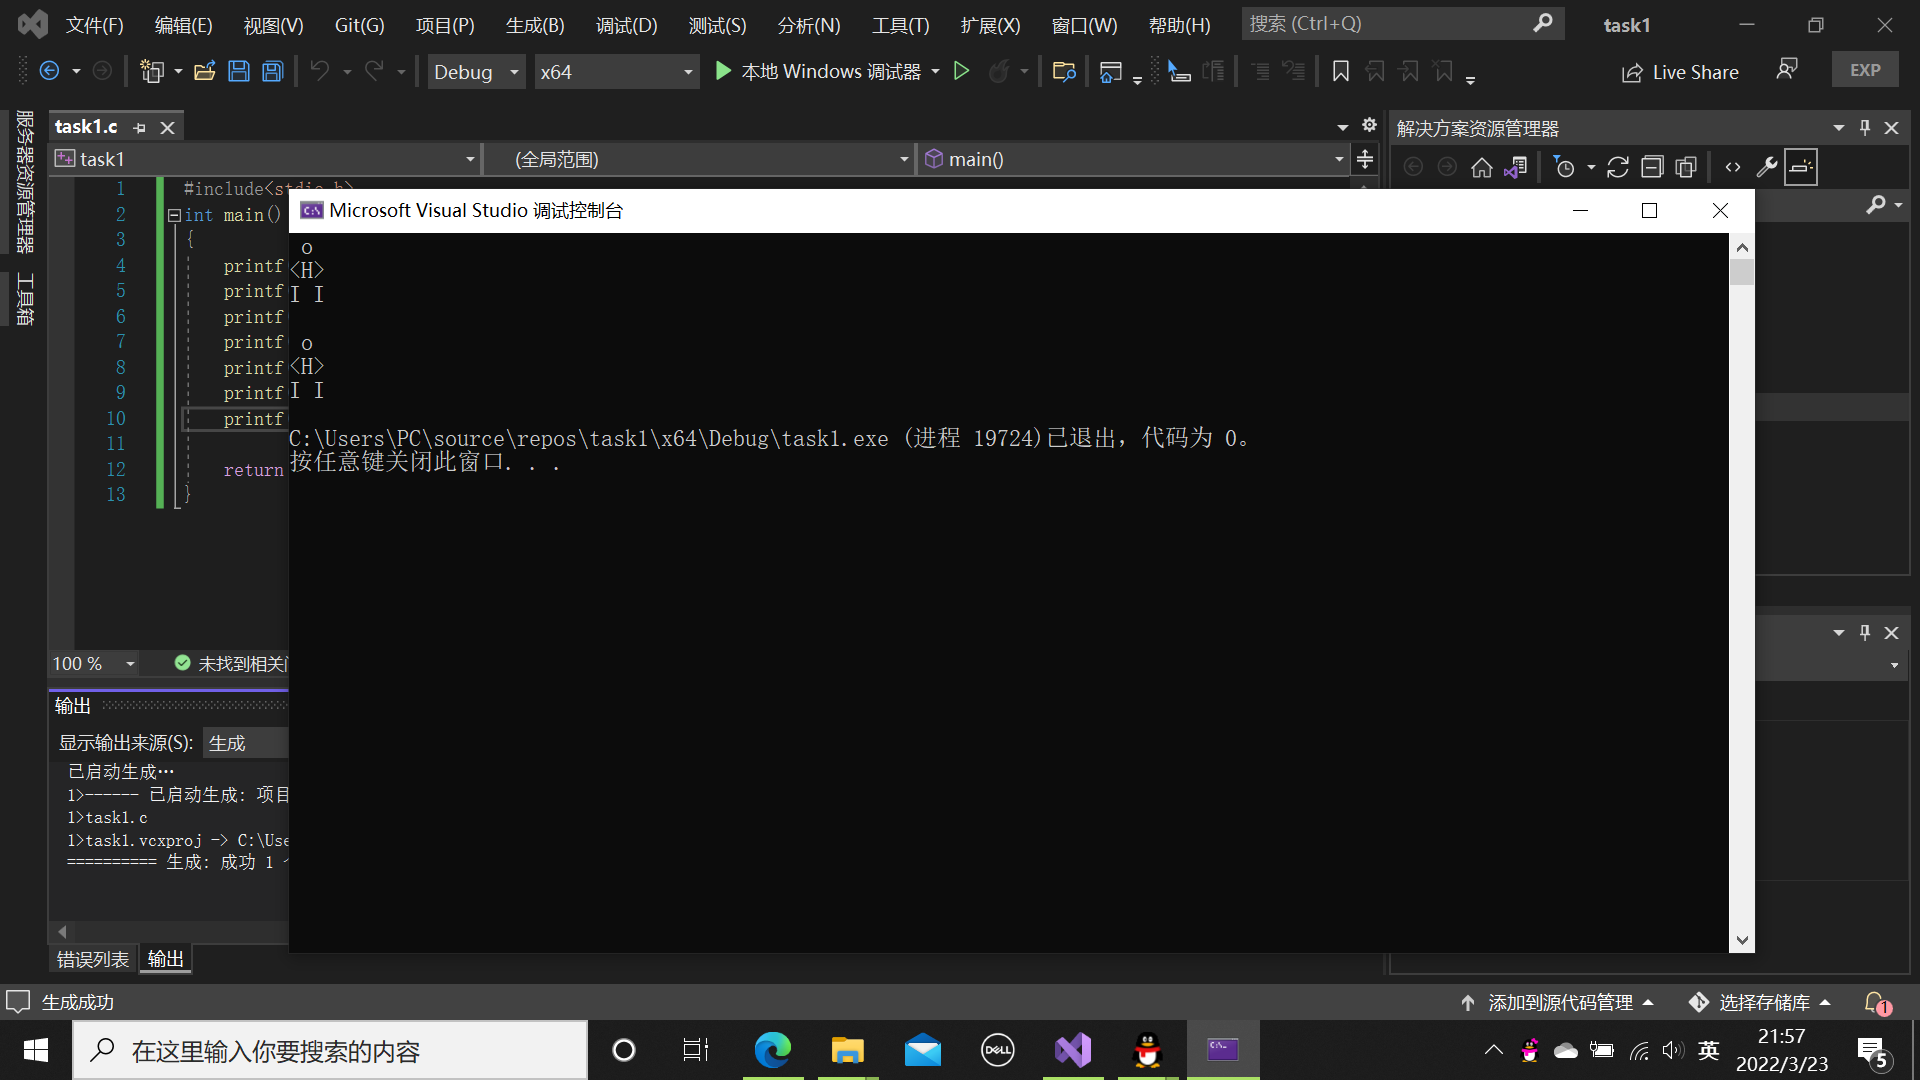Collapse the int main() code block
This screenshot has width=1920, height=1080.
pos(174,215)
